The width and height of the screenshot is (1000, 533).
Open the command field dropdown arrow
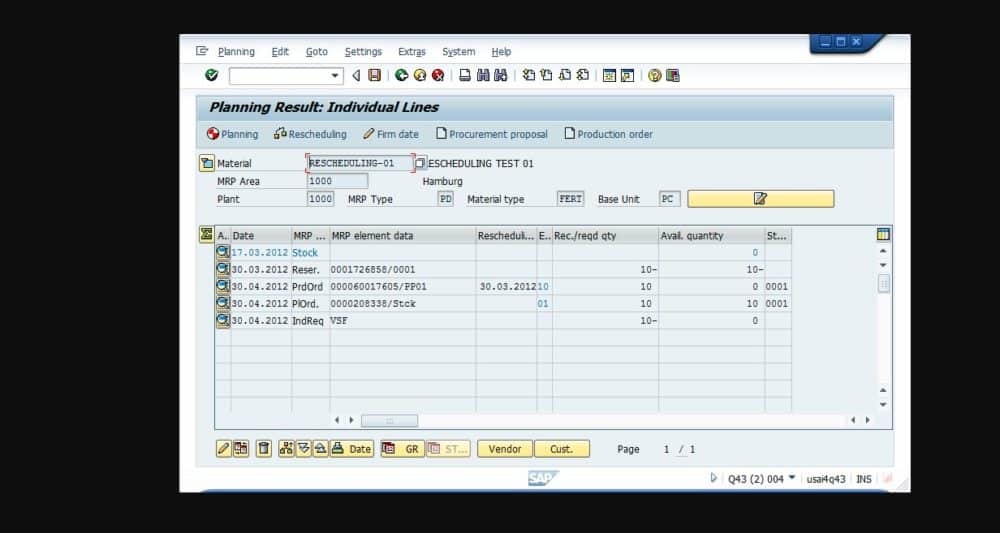pyautogui.click(x=336, y=76)
